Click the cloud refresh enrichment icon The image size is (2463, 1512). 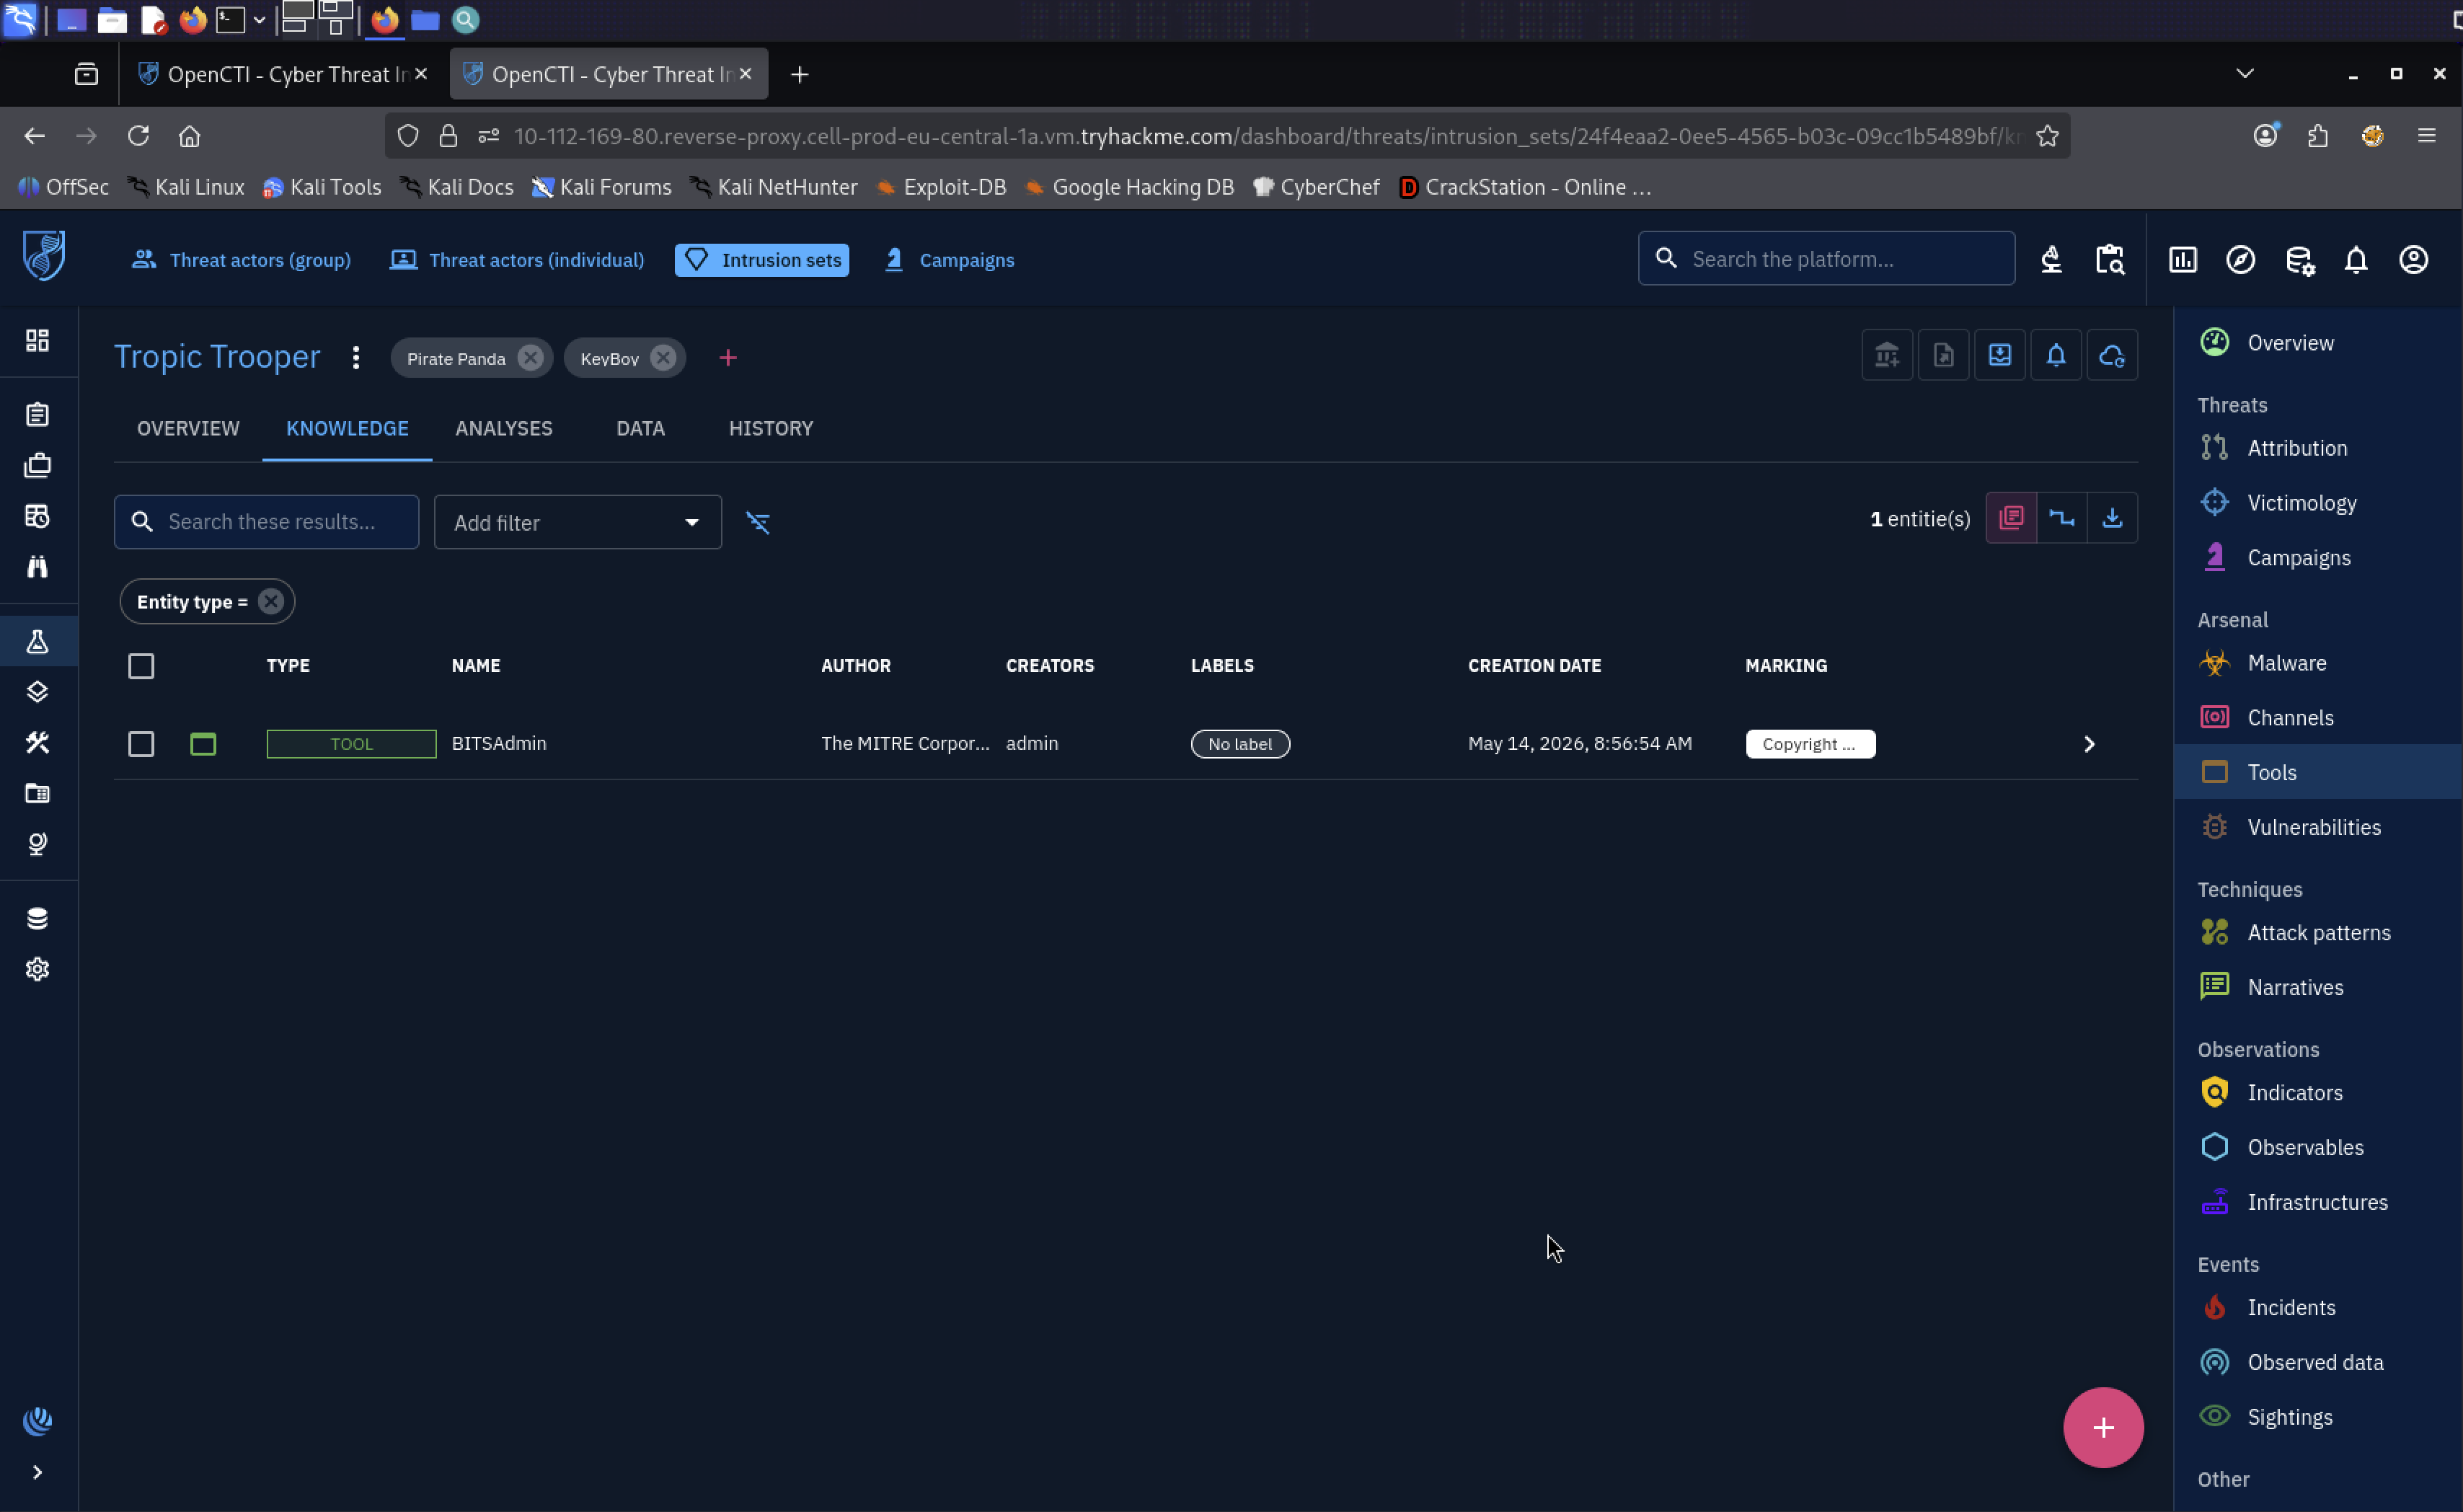pyautogui.click(x=2112, y=355)
